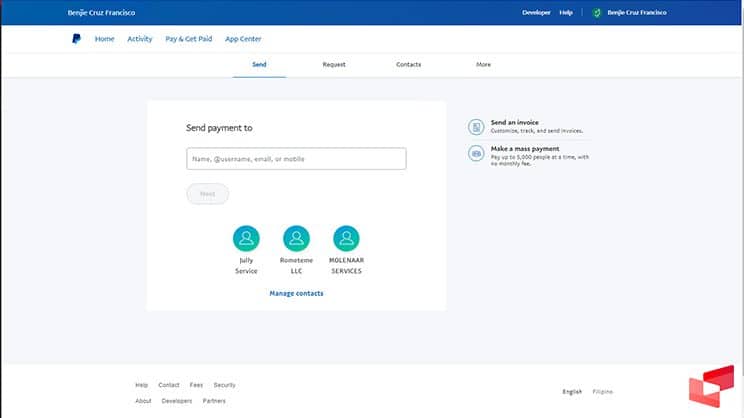
Task: Expand the More tab options
Action: 483,64
